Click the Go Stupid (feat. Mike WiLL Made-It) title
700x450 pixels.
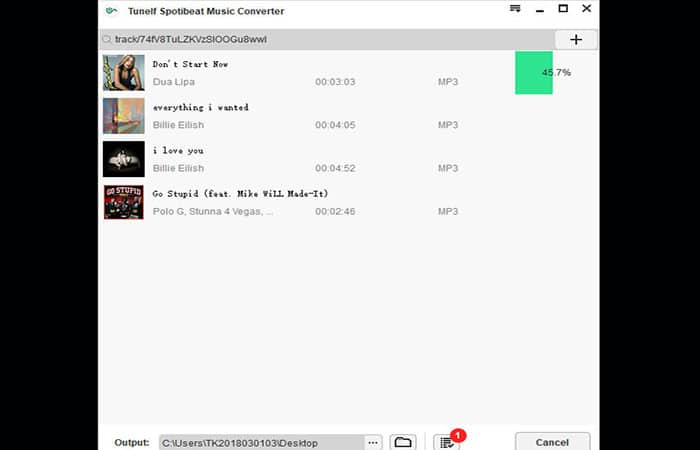click(240, 194)
